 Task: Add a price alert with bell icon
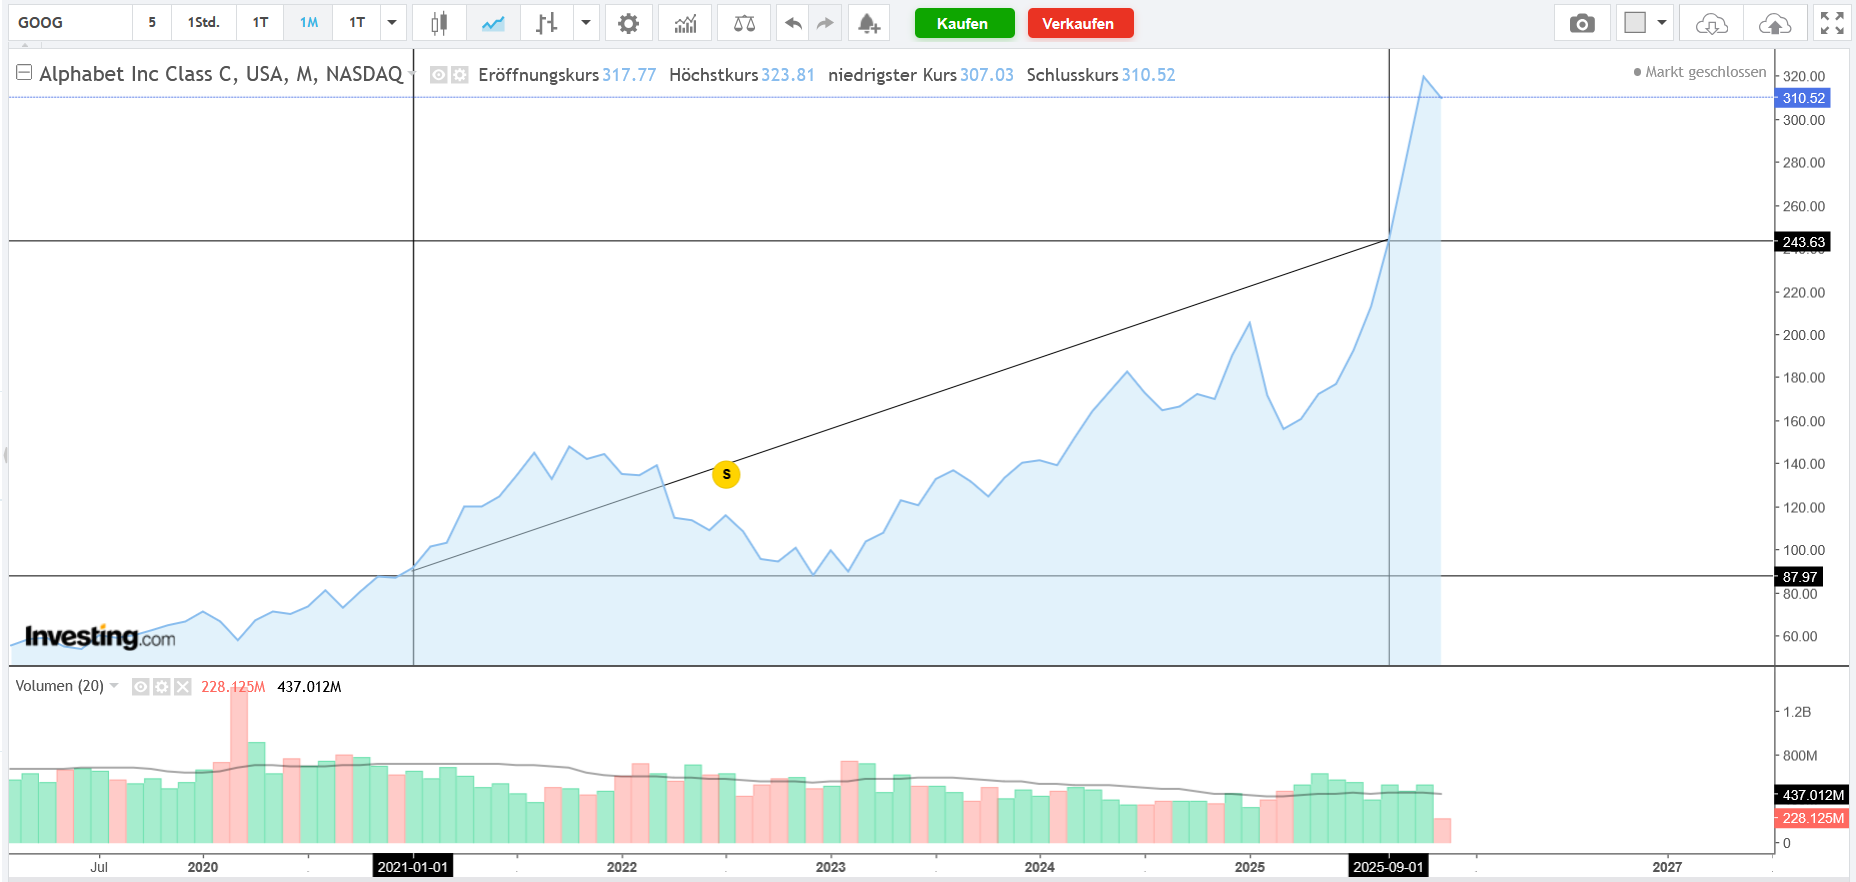pos(868,23)
